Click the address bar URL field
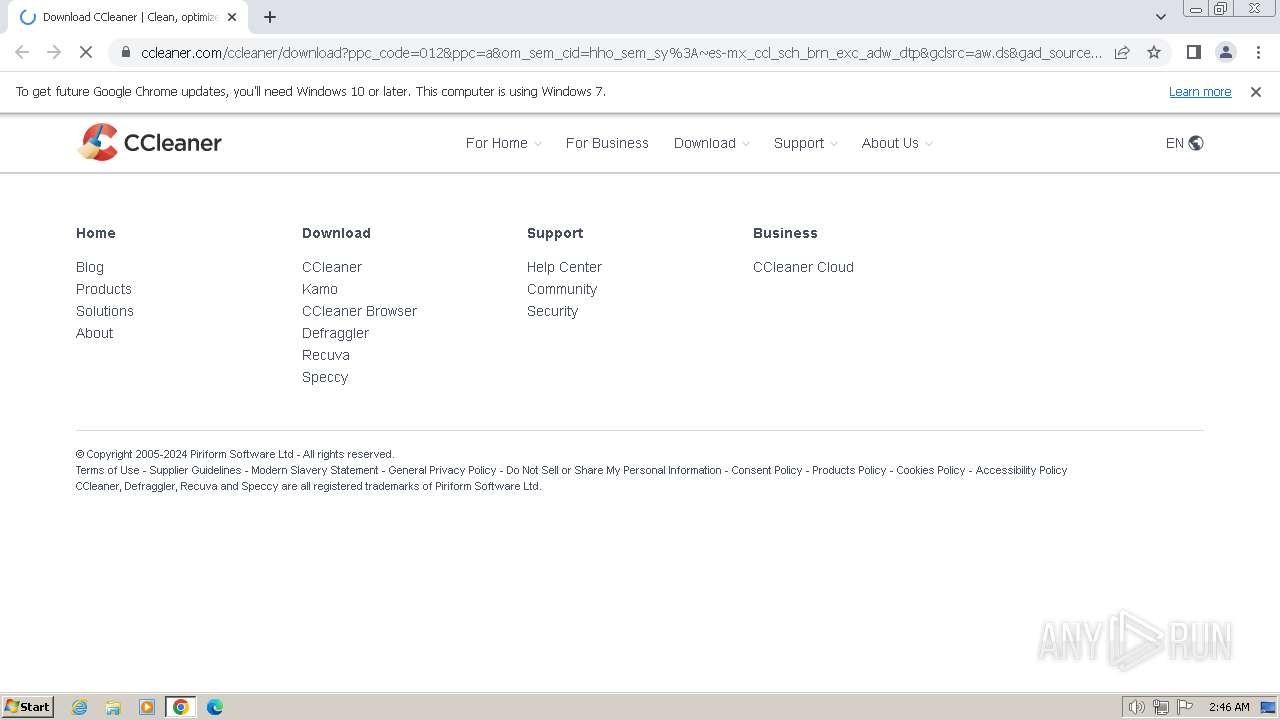Viewport: 1280px width, 720px height. point(620,52)
